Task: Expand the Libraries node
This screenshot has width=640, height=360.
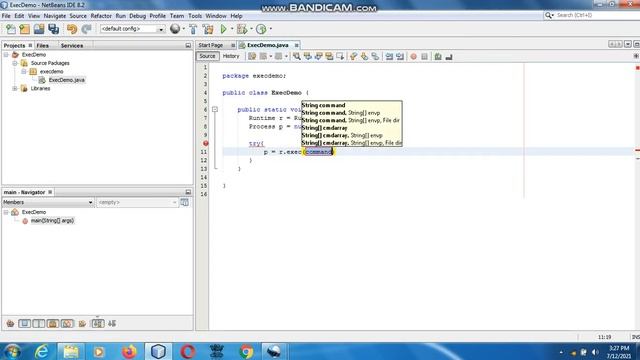Action: [15, 89]
